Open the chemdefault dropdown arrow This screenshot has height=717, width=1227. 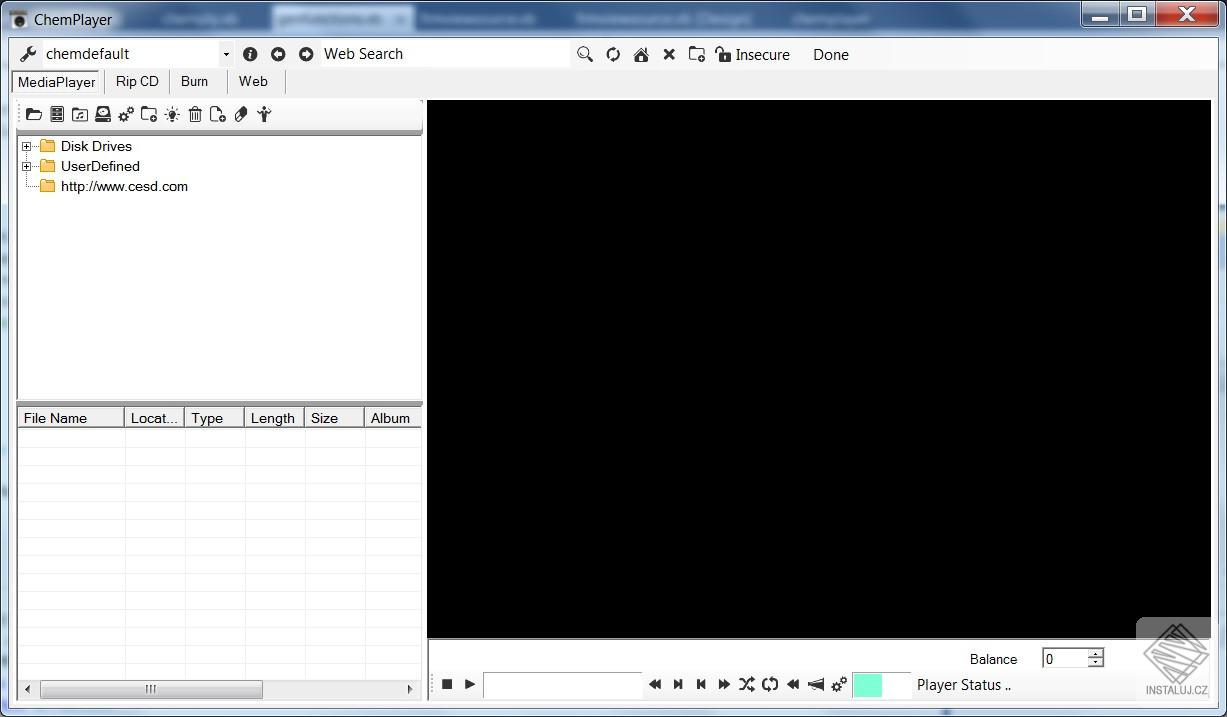[x=226, y=55]
